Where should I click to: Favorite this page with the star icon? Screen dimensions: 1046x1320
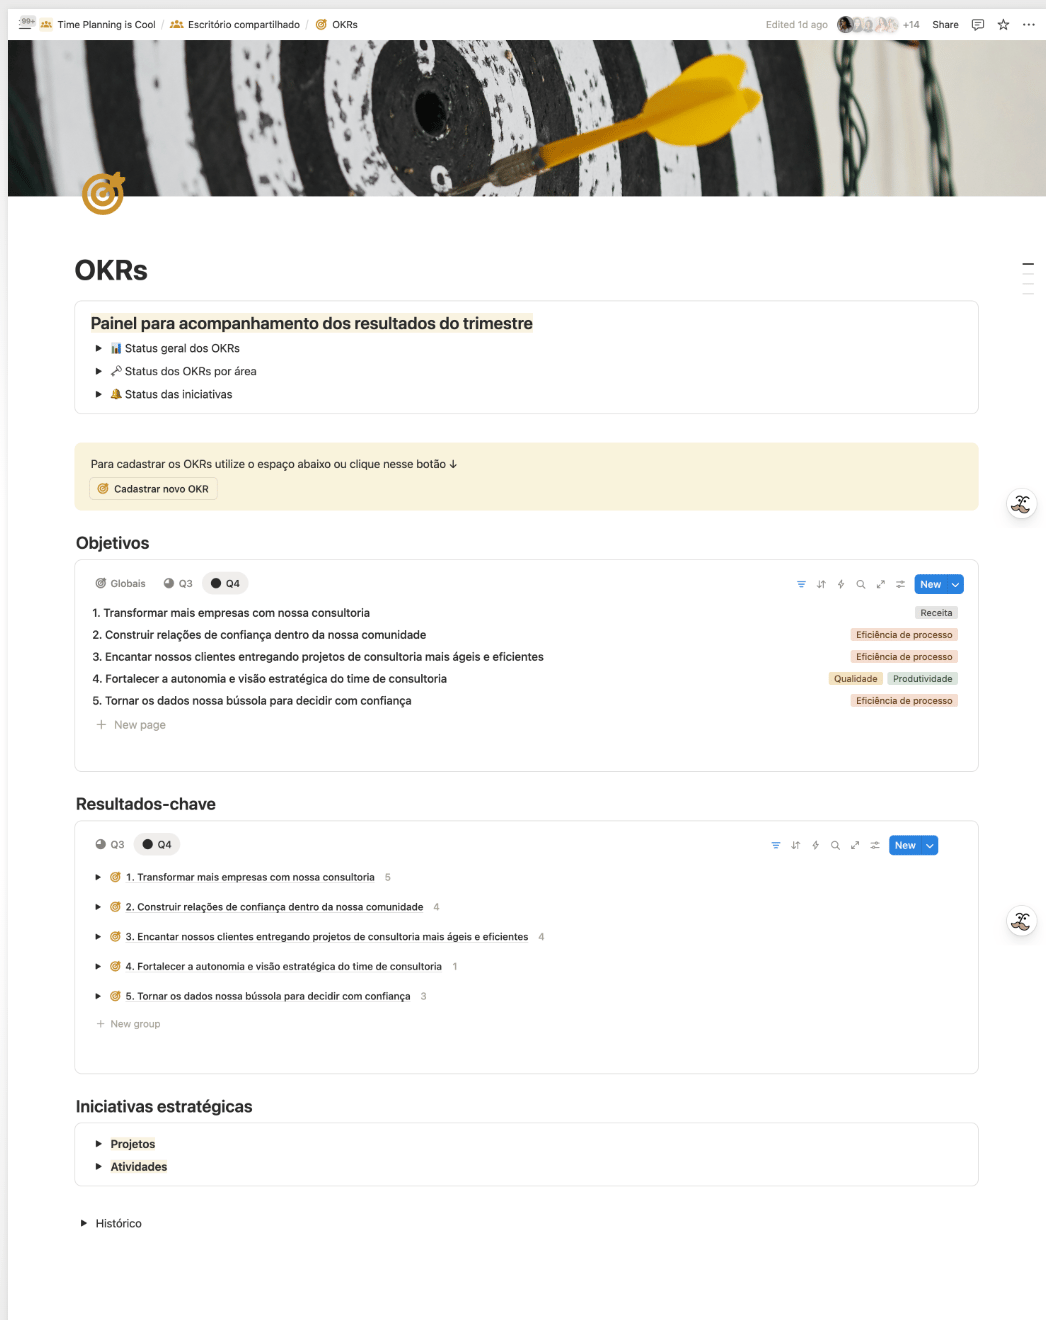[x=1003, y=25]
